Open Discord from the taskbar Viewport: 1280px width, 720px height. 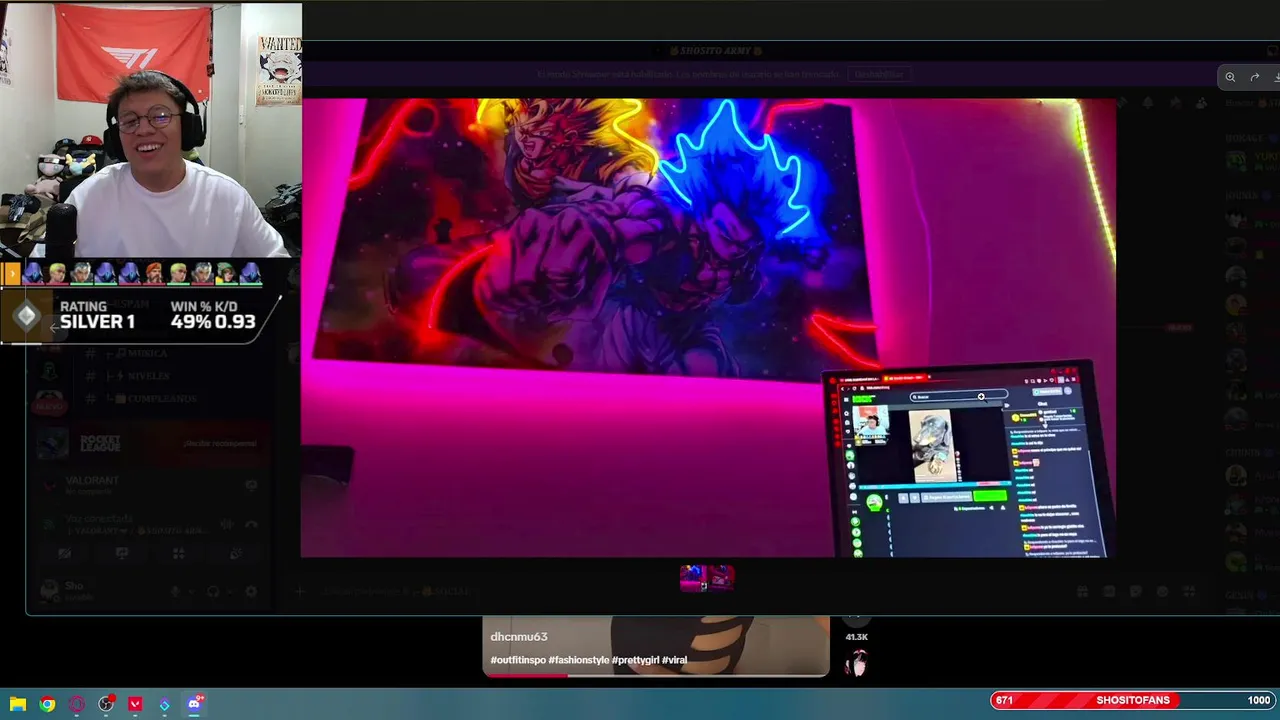pos(194,704)
